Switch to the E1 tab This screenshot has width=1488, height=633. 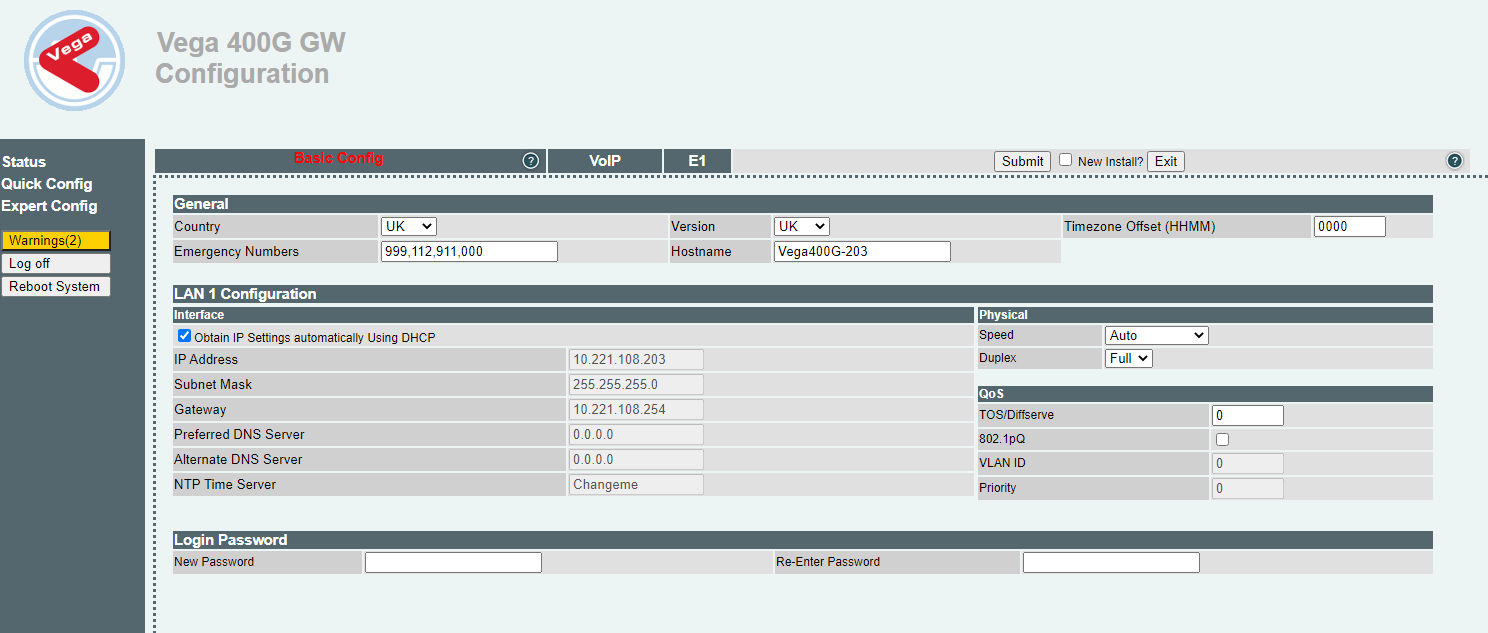[x=697, y=161]
